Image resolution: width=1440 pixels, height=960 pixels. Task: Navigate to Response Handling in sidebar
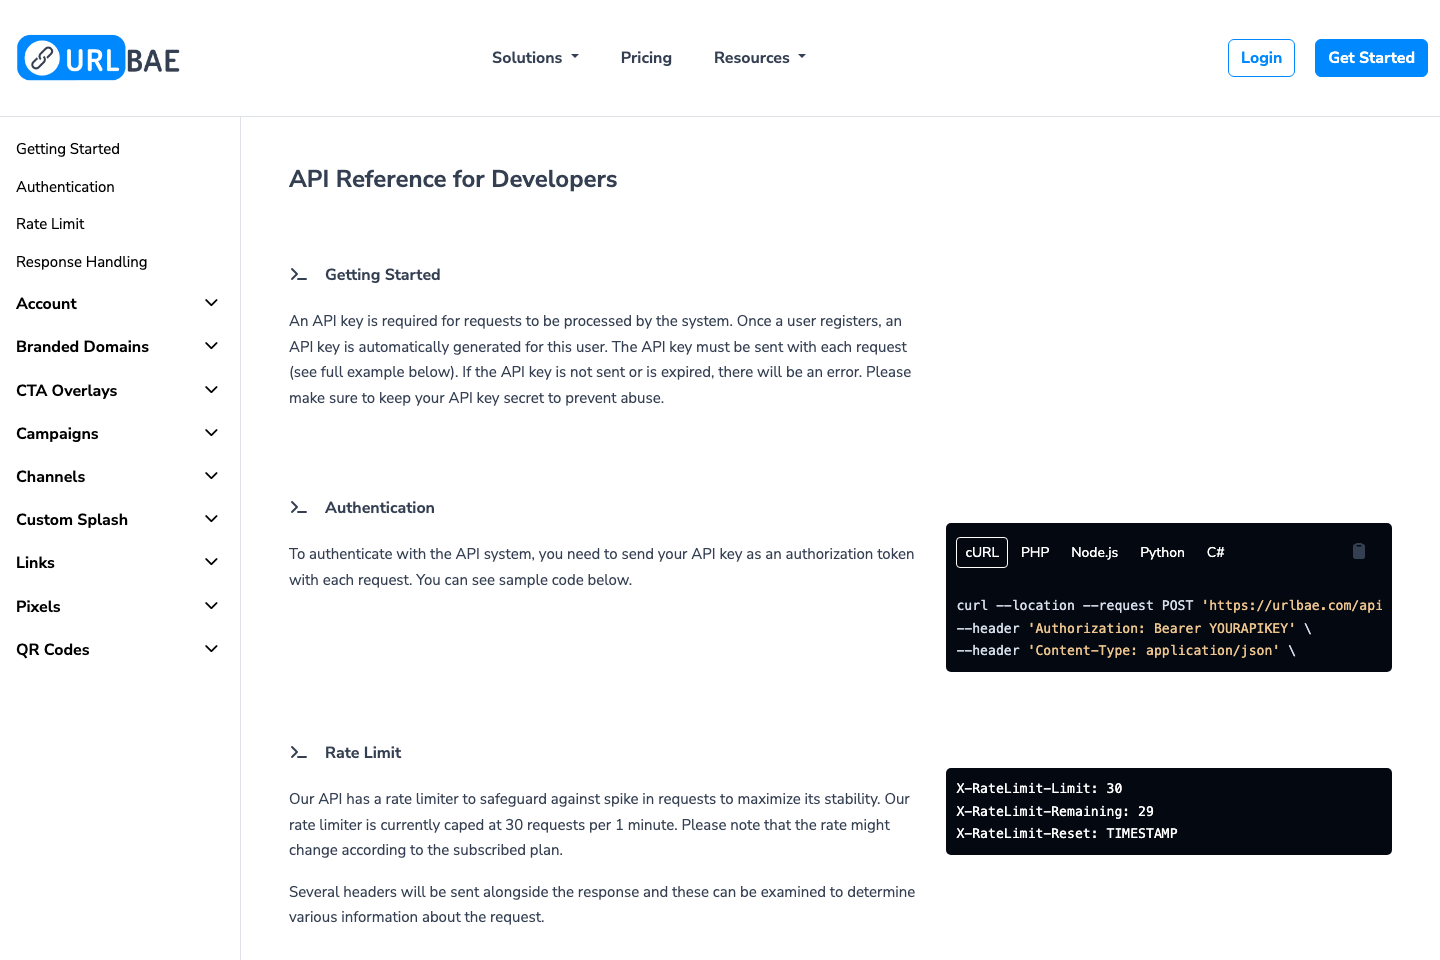pyautogui.click(x=81, y=261)
